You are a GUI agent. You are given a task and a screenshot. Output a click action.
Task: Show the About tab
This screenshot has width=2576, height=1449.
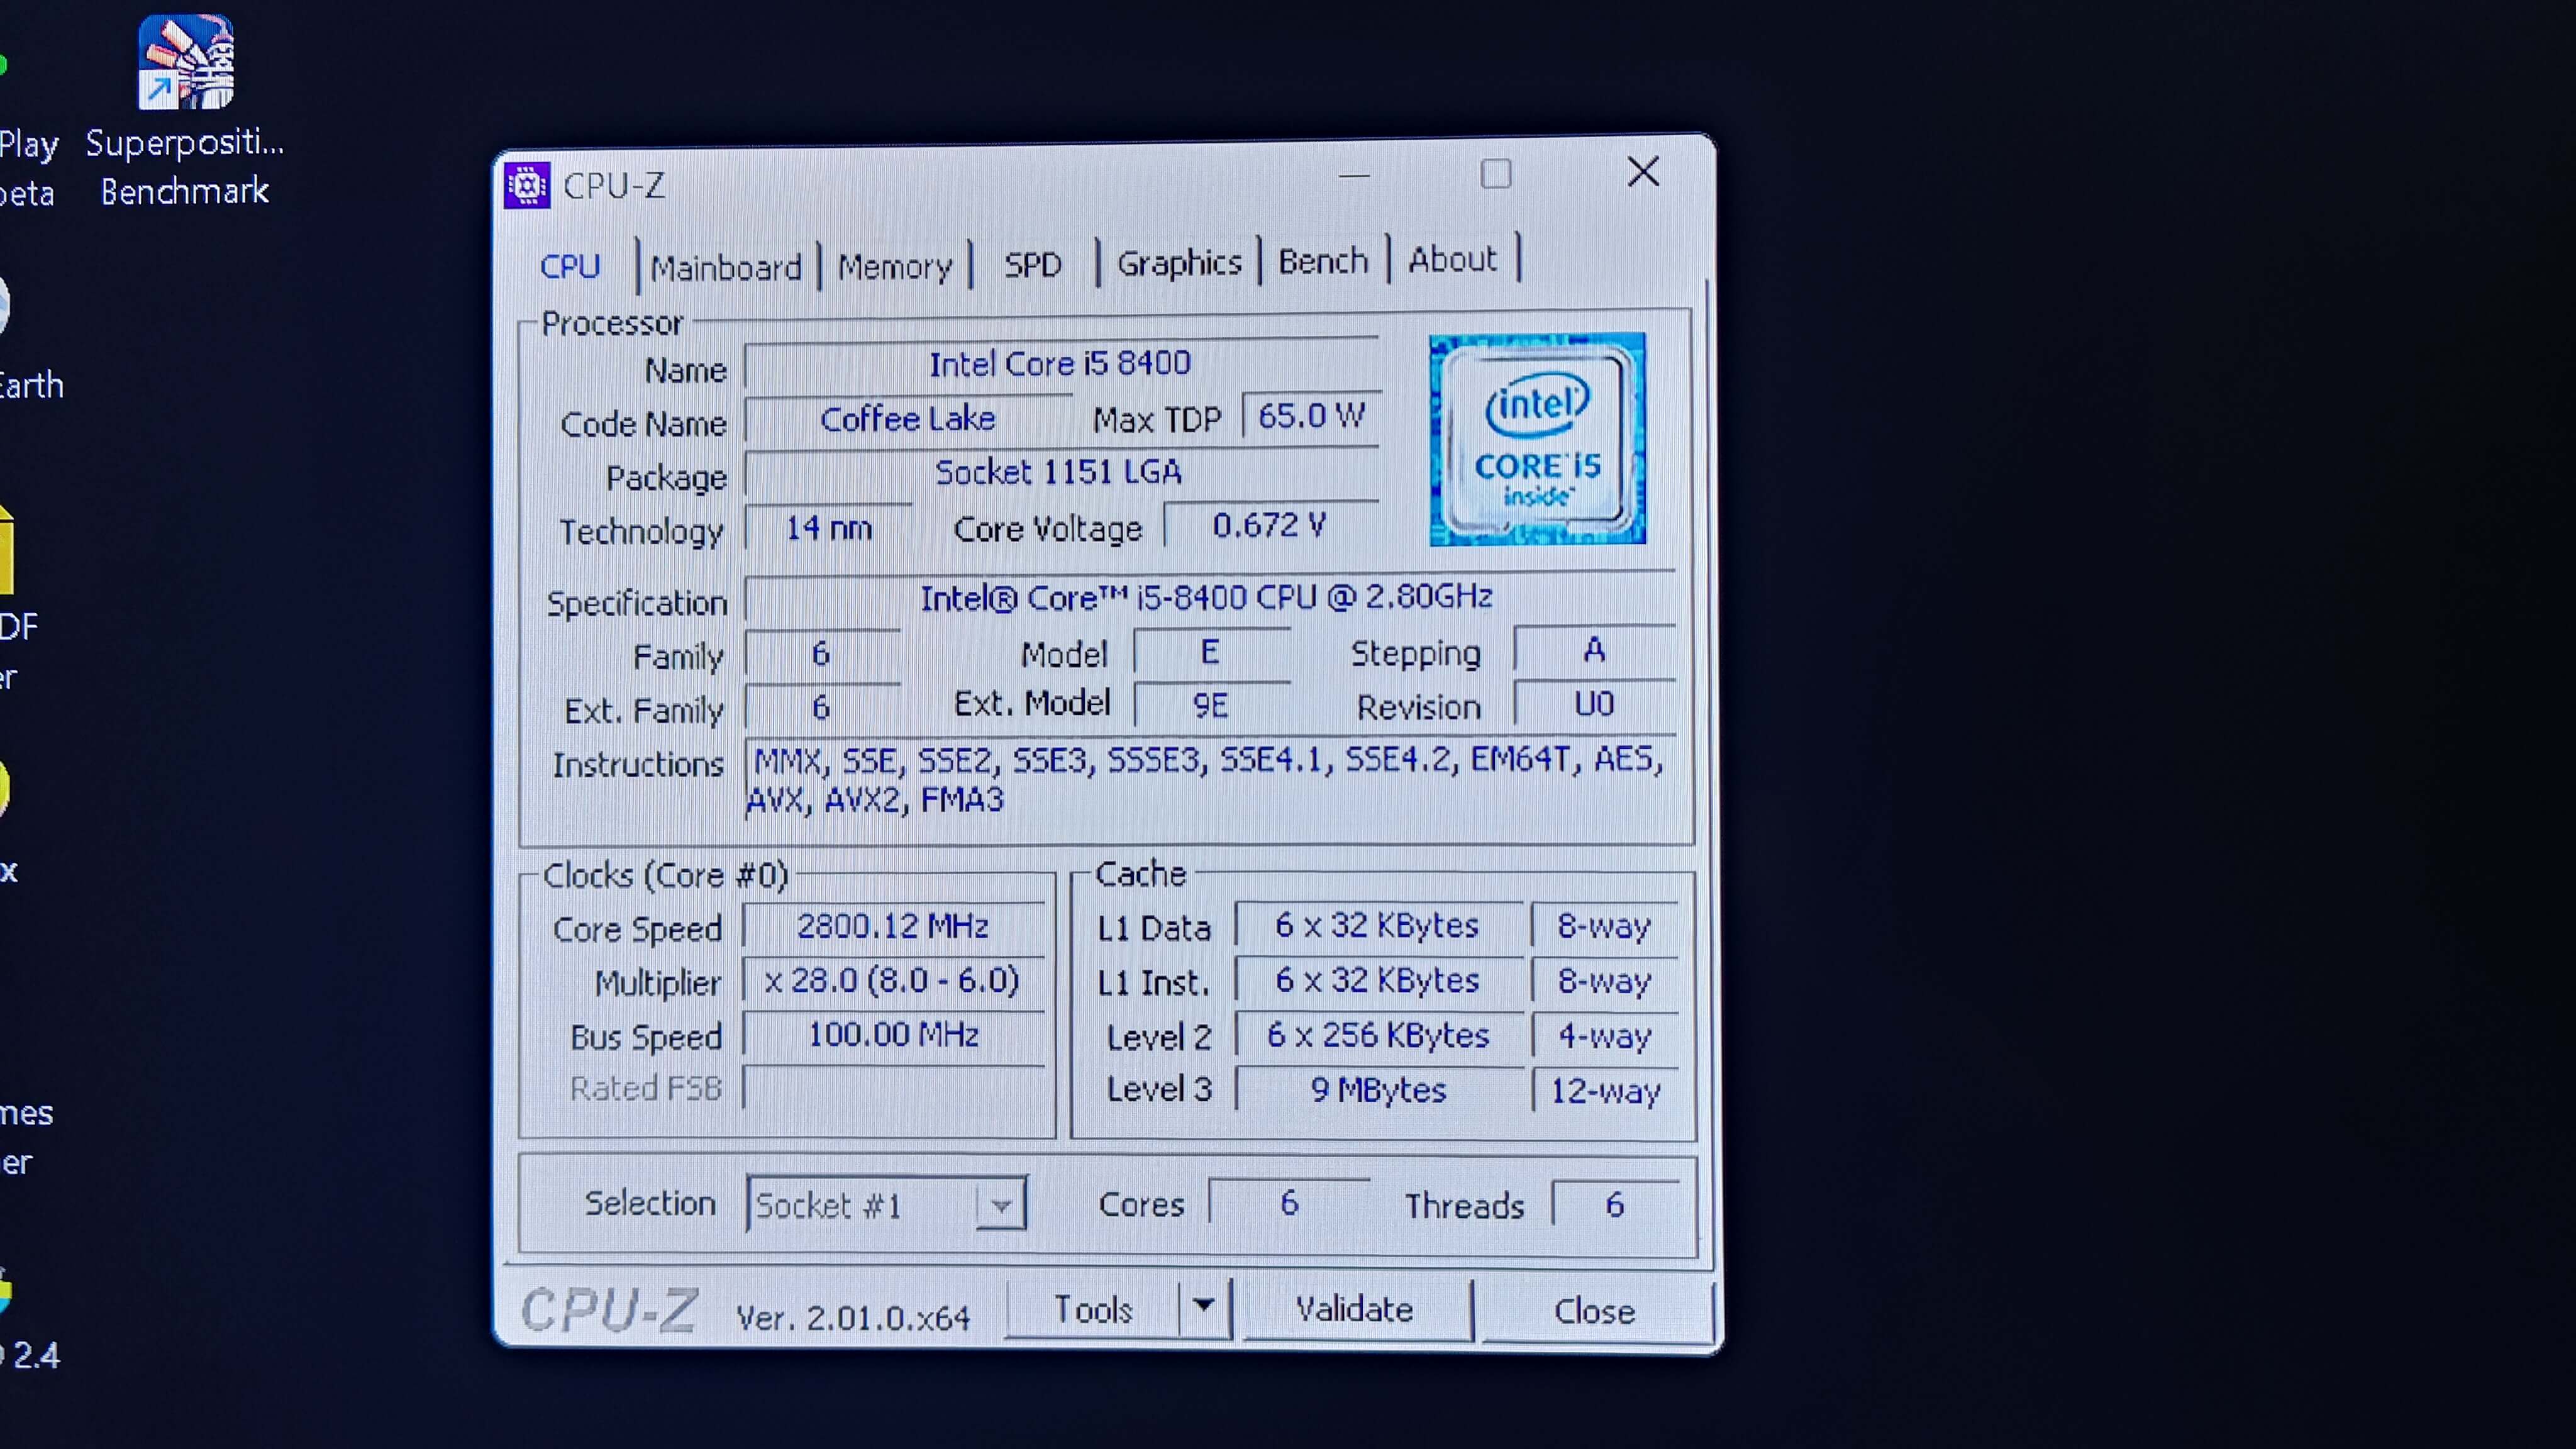point(1452,259)
